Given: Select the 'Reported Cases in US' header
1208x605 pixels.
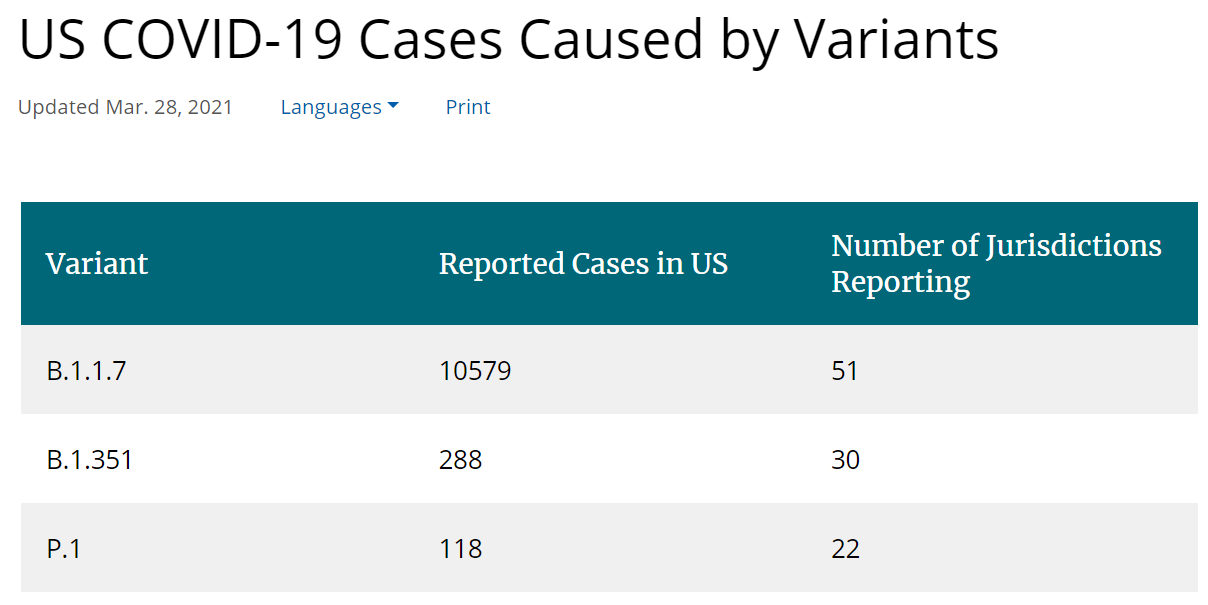Looking at the screenshot, I should click(x=583, y=264).
